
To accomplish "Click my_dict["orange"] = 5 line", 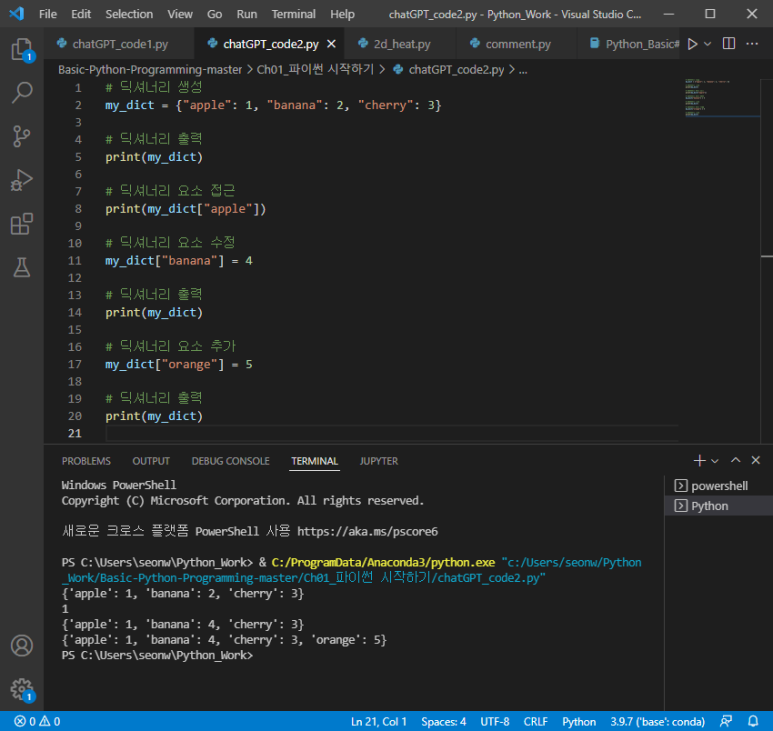I will coord(178,364).
